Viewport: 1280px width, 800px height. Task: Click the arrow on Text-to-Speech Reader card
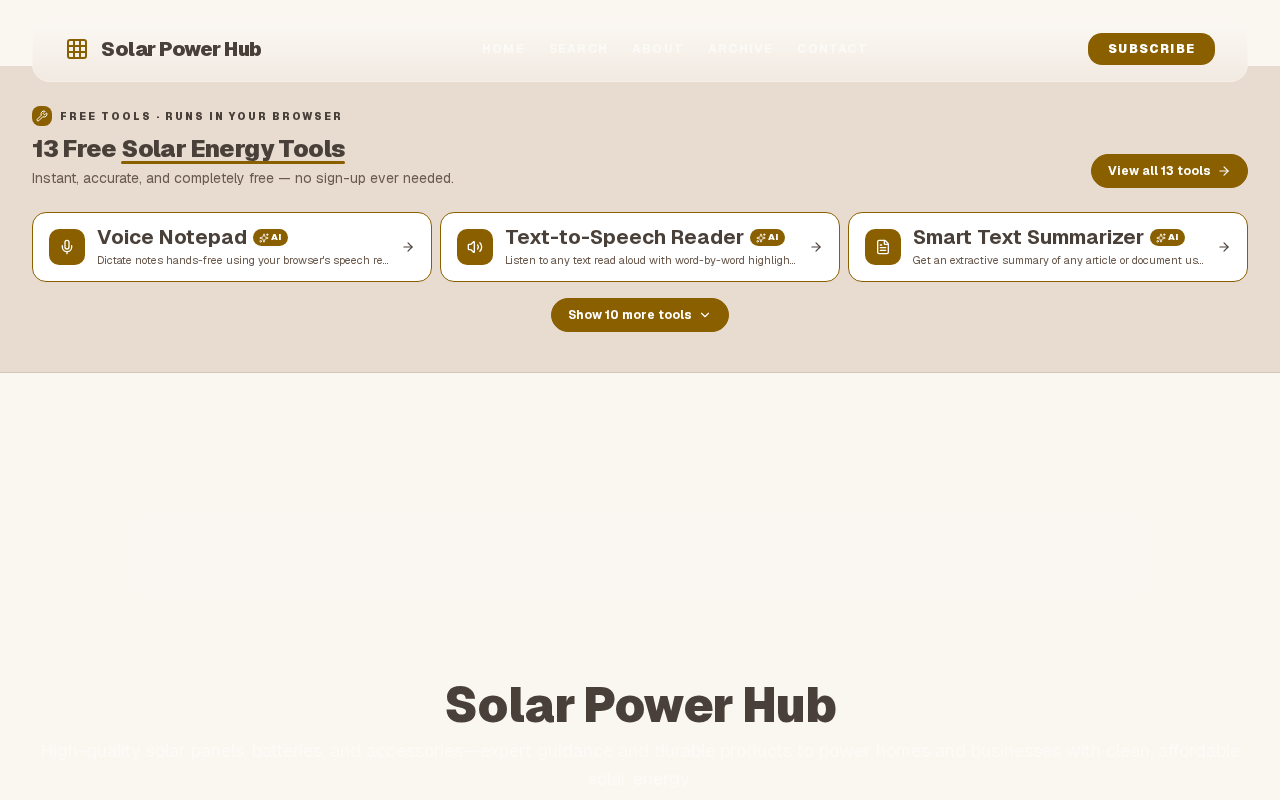coord(816,247)
